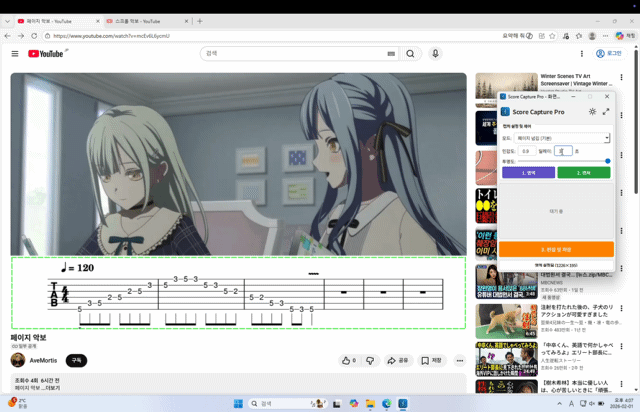Toggle the theme sun icon in Score Capture Pro
This screenshot has width=640, height=412.
[592, 112]
